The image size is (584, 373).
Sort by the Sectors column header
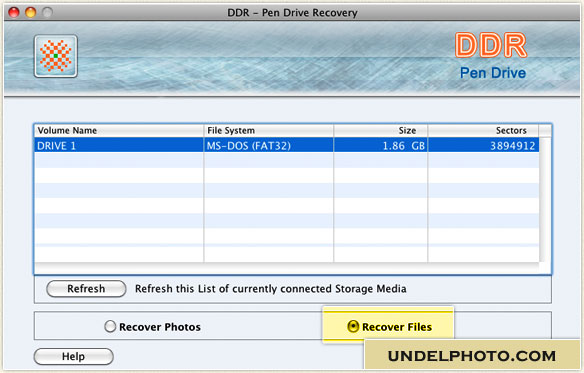[483, 130]
